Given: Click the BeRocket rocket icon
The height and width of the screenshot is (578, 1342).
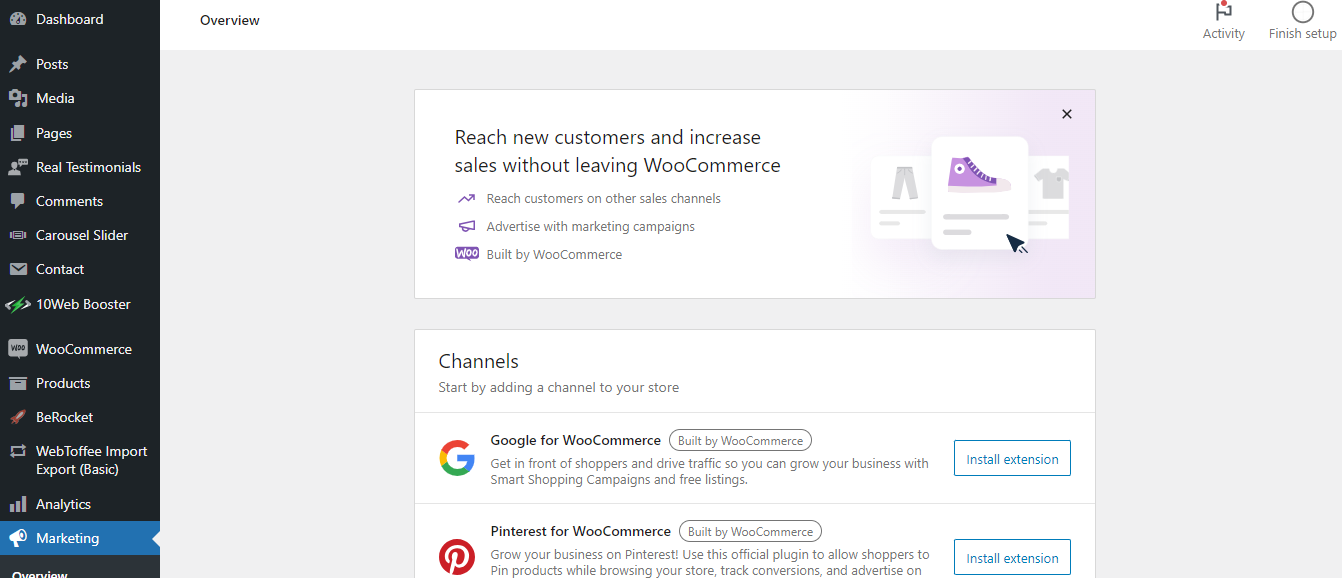Looking at the screenshot, I should pos(18,417).
